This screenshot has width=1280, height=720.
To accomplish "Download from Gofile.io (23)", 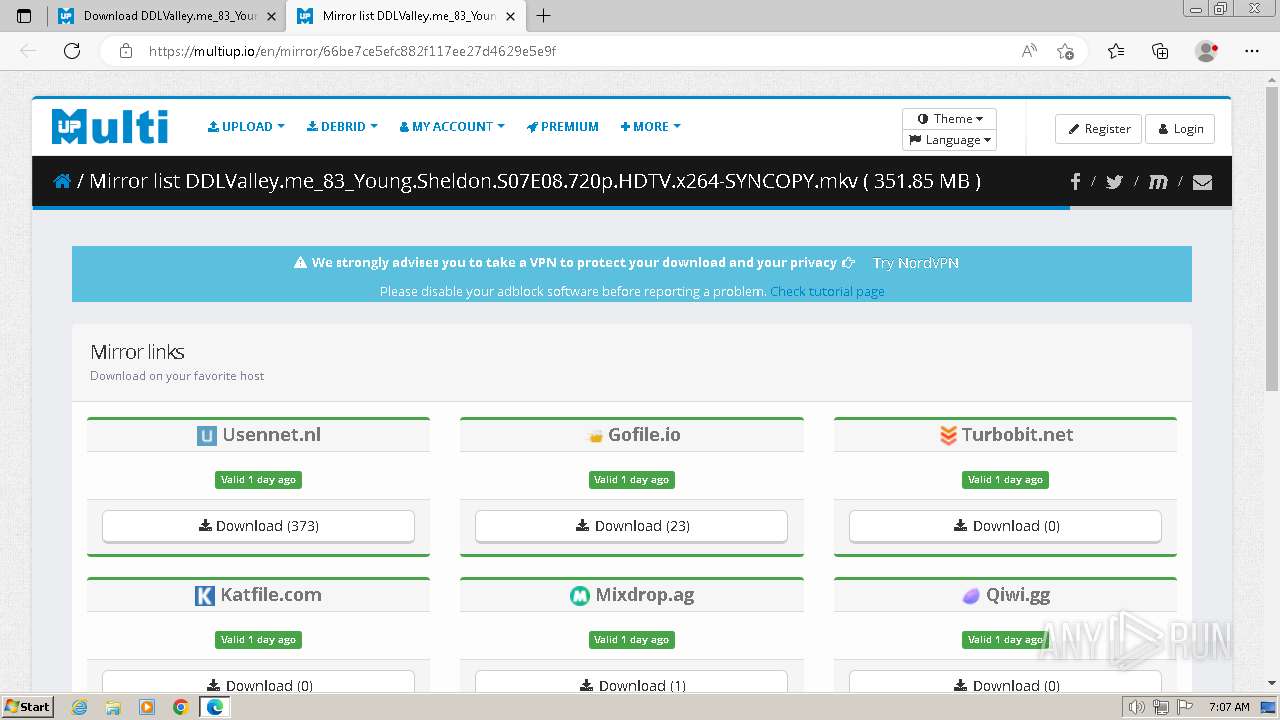I will click(x=631, y=526).
